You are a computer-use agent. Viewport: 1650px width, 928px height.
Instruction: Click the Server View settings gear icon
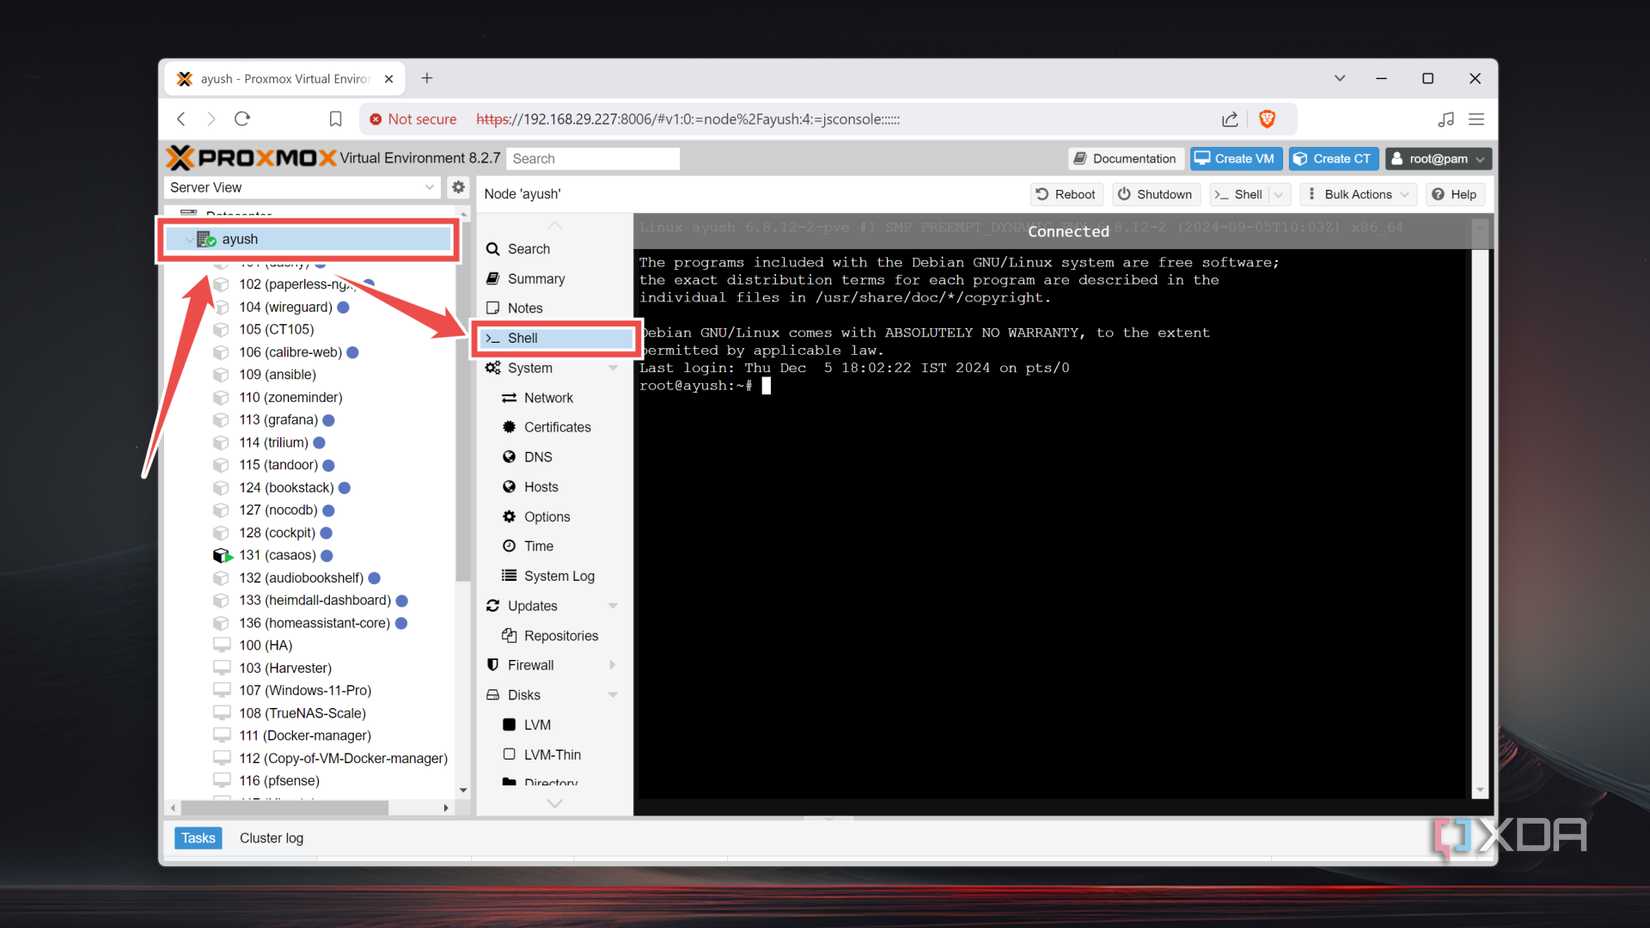click(458, 187)
